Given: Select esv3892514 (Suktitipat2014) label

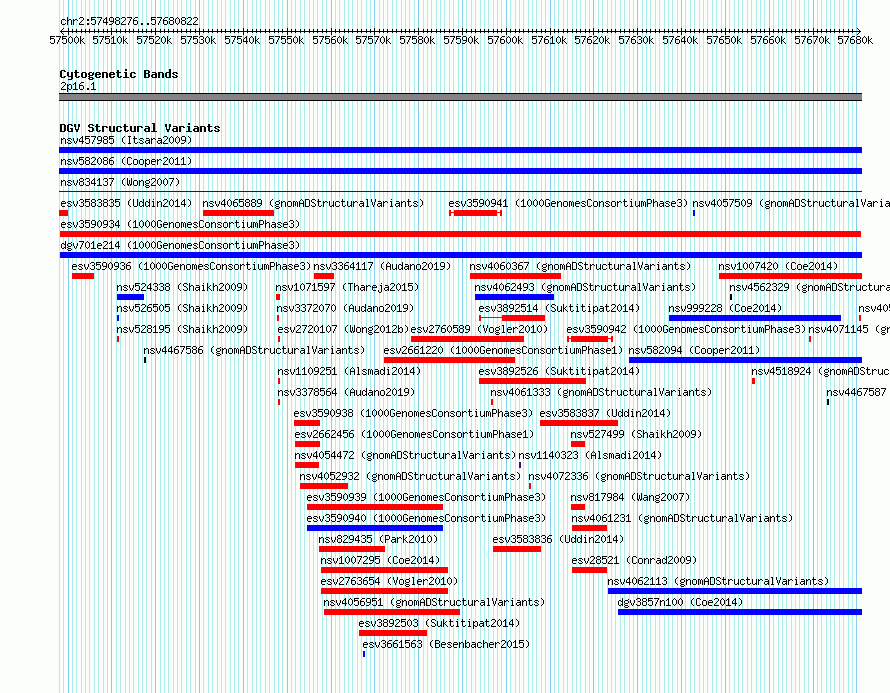Looking at the screenshot, I should pyautogui.click(x=559, y=308).
